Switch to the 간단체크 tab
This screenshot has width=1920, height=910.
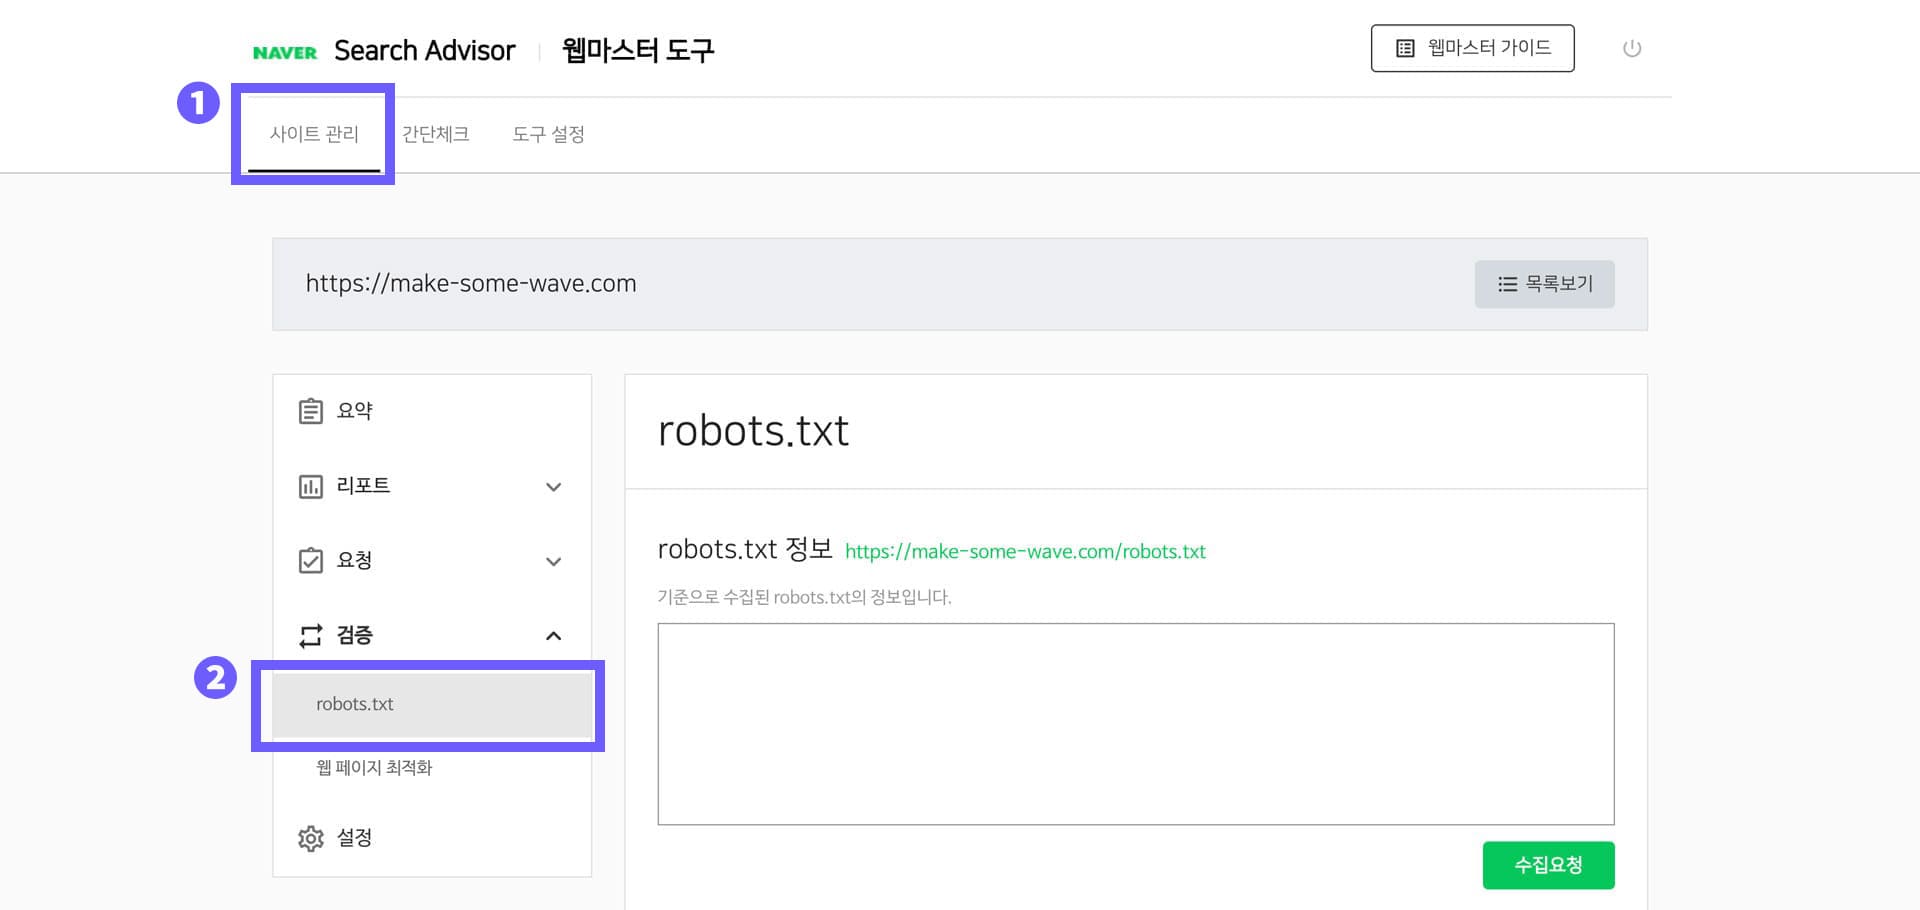pyautogui.click(x=435, y=134)
